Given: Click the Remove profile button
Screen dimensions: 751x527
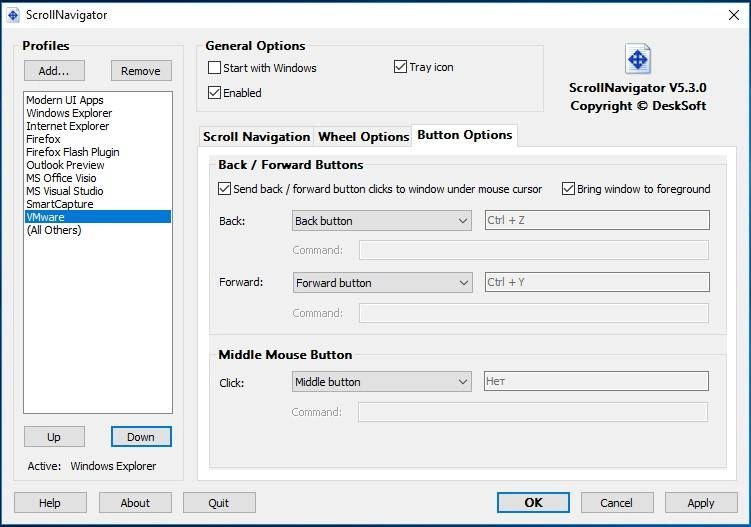Looking at the screenshot, I should (x=141, y=71).
